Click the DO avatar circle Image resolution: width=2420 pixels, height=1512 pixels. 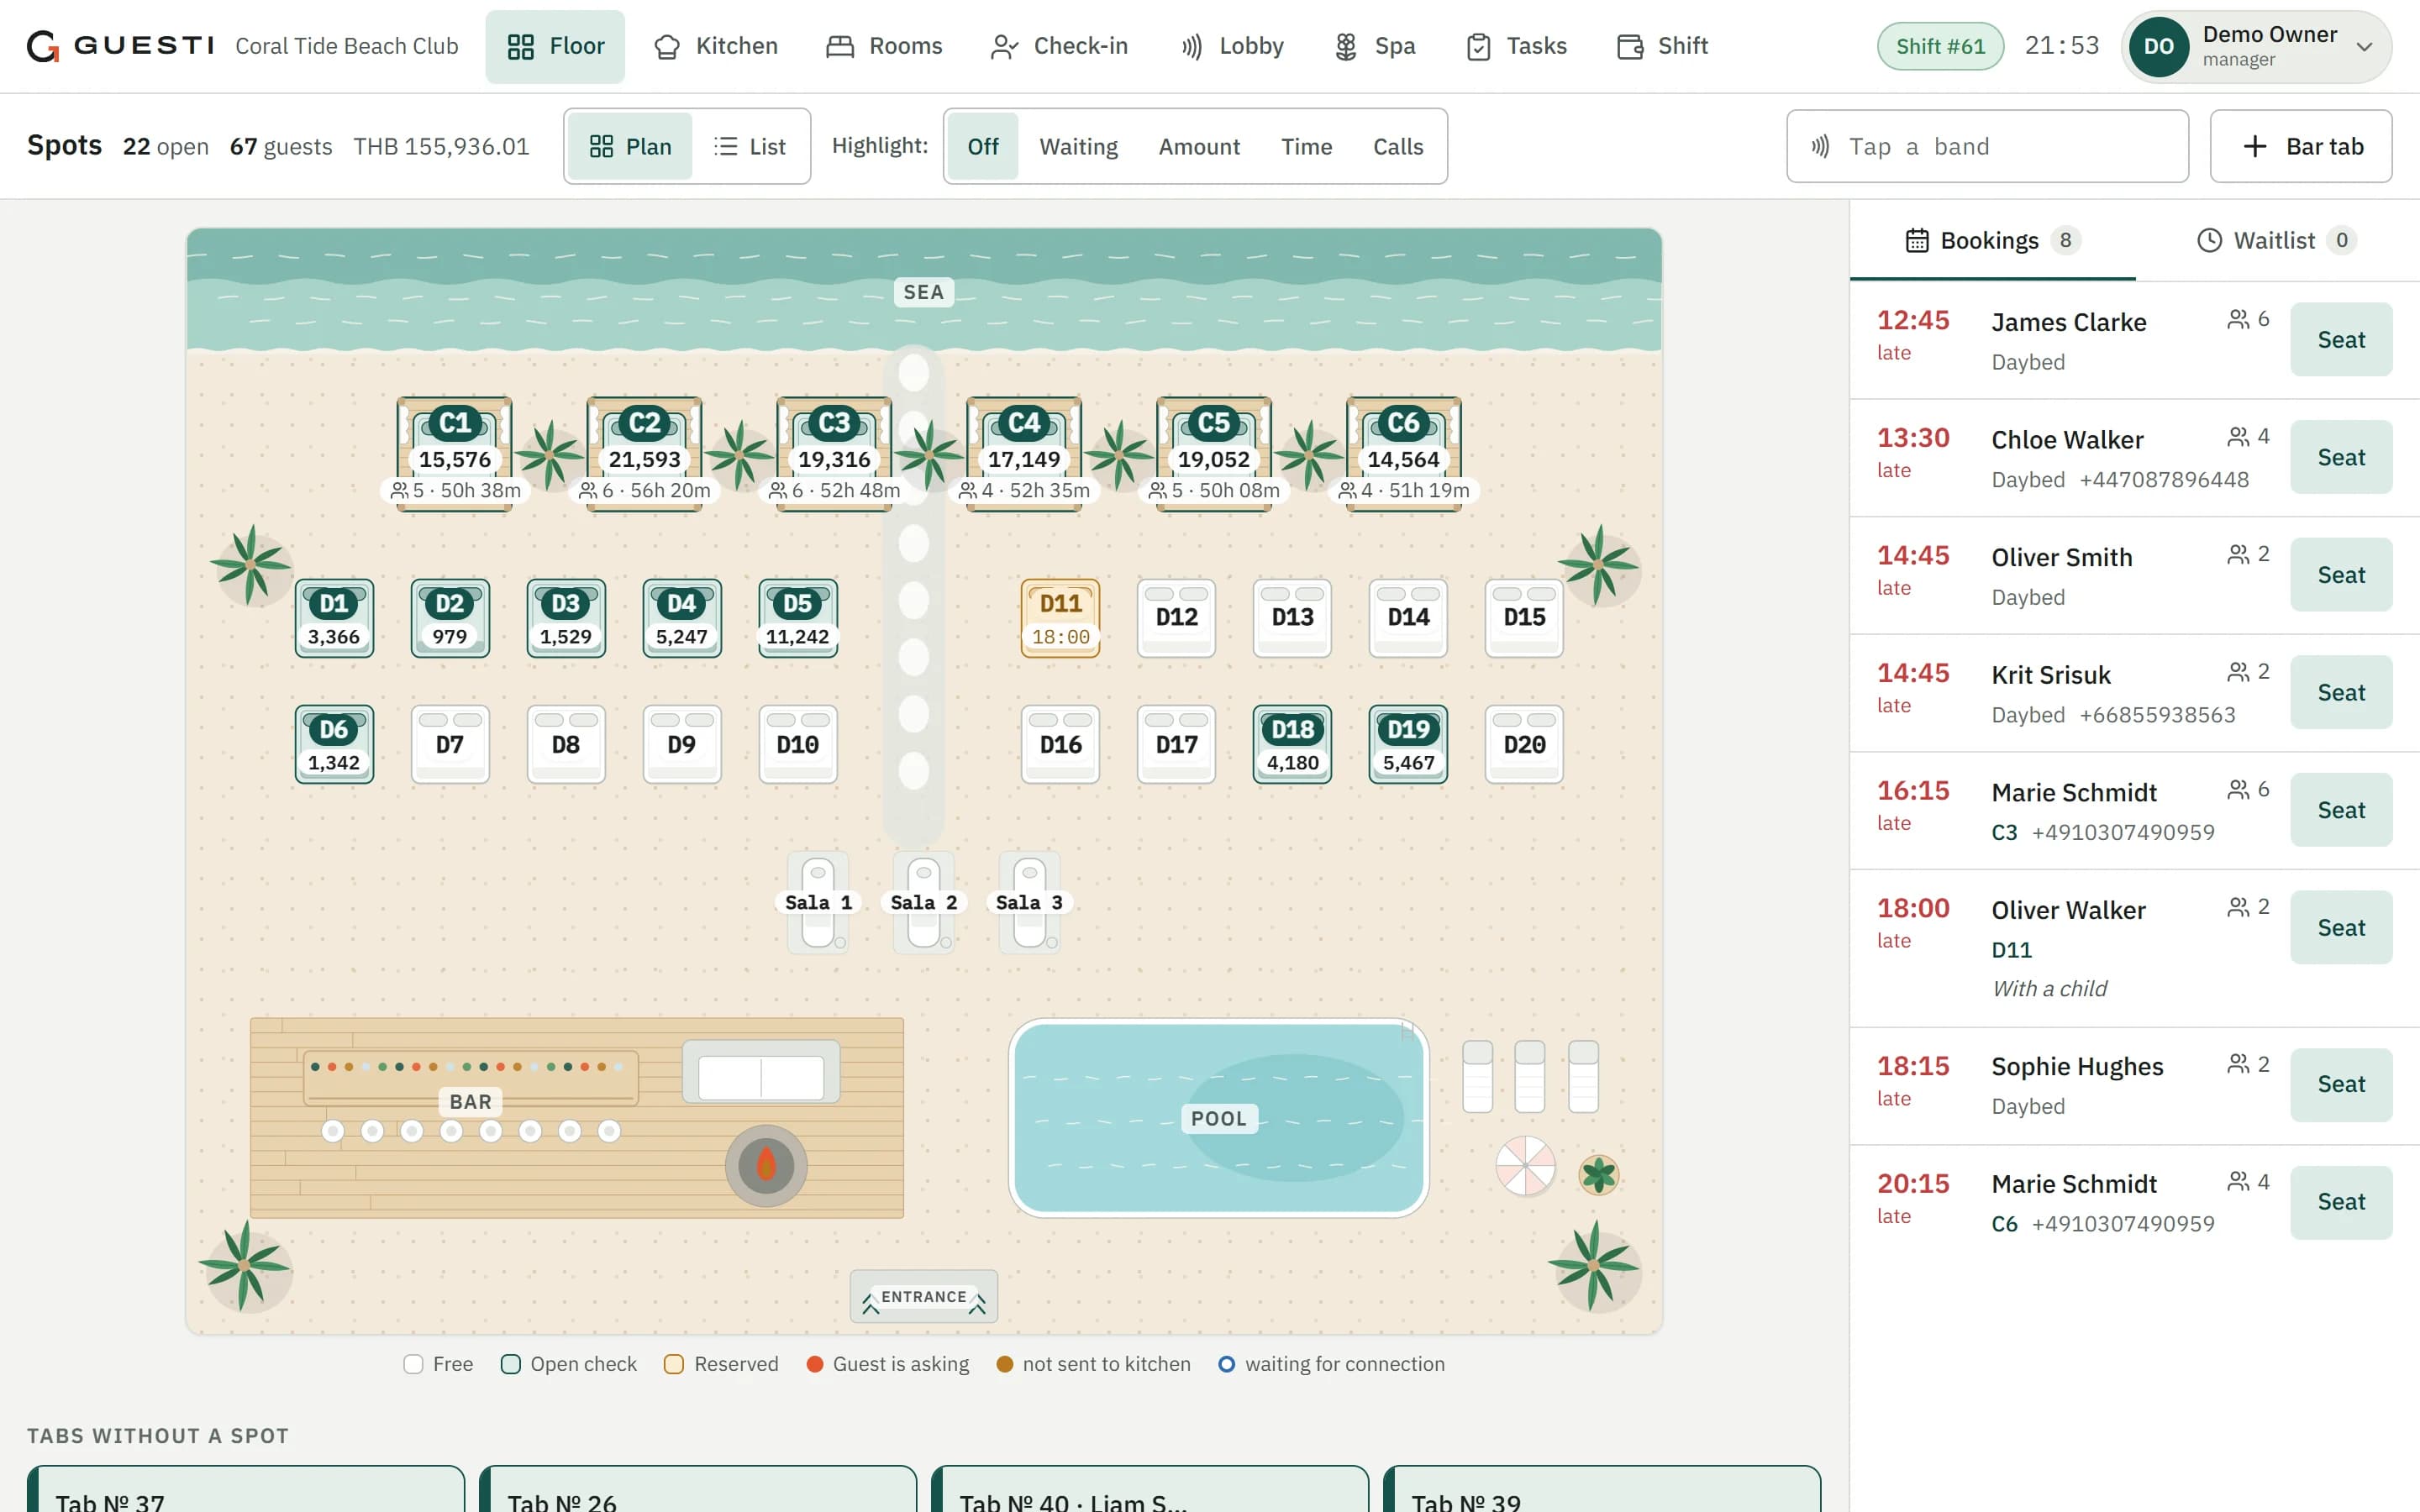click(x=2158, y=47)
